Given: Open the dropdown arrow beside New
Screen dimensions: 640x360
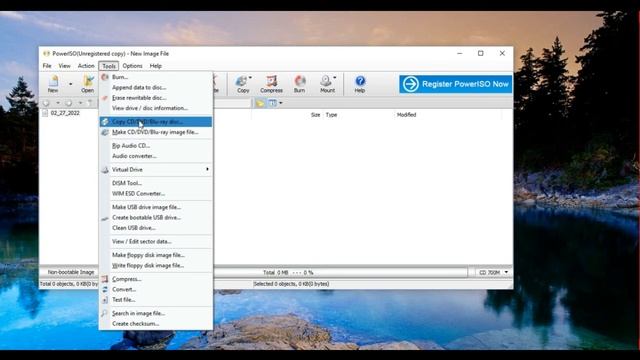Looking at the screenshot, I should (71, 84).
